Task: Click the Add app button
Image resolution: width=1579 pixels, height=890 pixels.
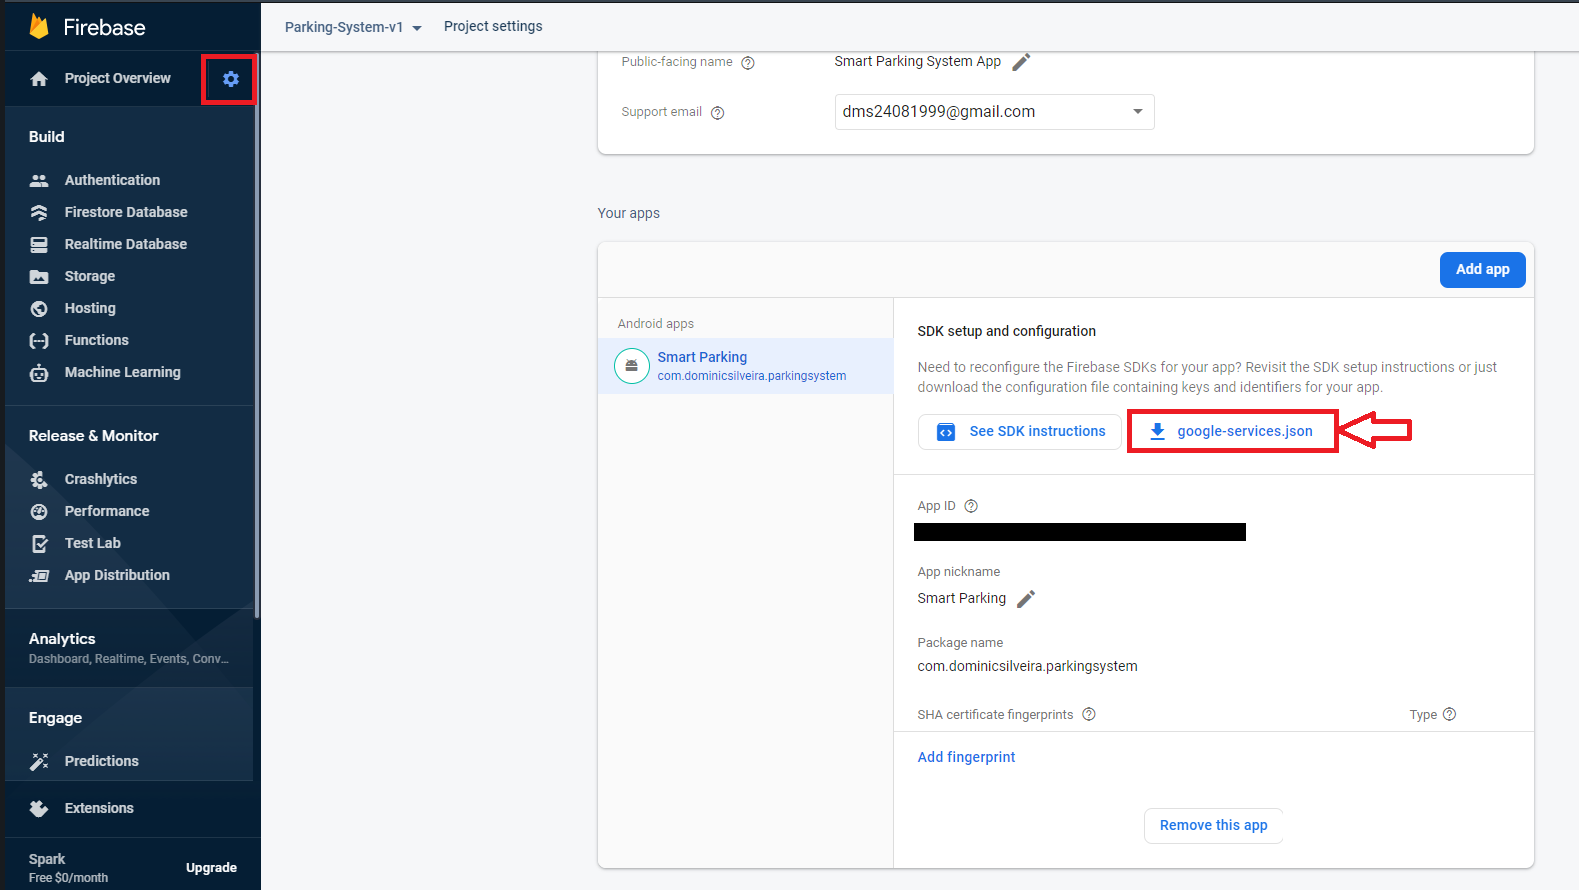Action: point(1482,270)
